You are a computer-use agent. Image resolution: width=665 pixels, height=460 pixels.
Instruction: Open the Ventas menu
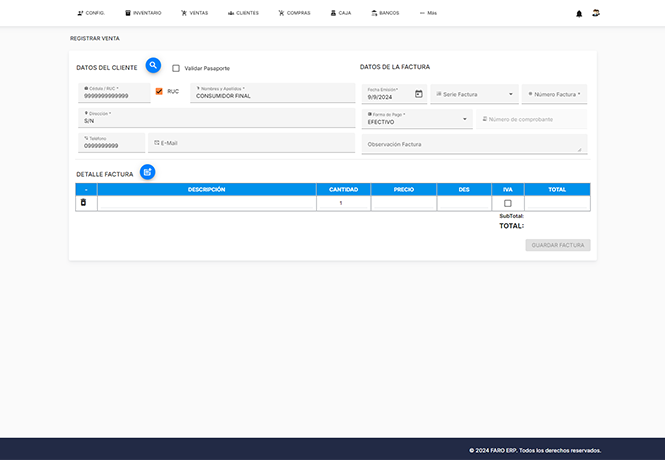(194, 13)
